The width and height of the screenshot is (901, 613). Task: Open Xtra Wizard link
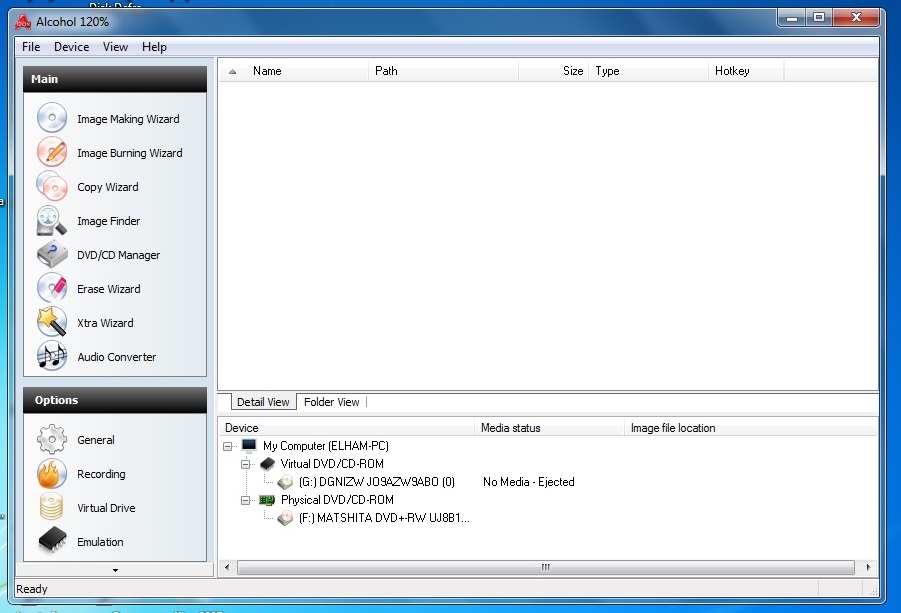coord(105,322)
